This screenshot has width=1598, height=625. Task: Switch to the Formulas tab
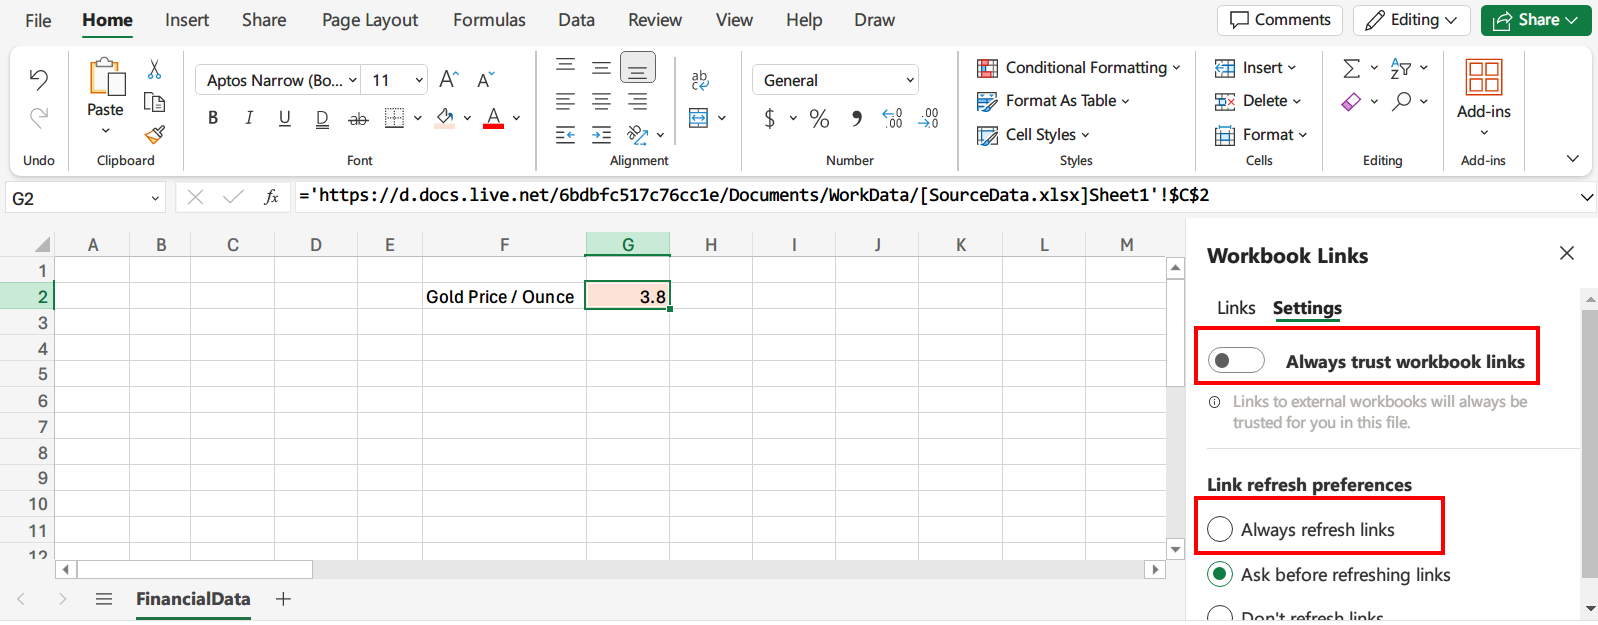click(489, 20)
